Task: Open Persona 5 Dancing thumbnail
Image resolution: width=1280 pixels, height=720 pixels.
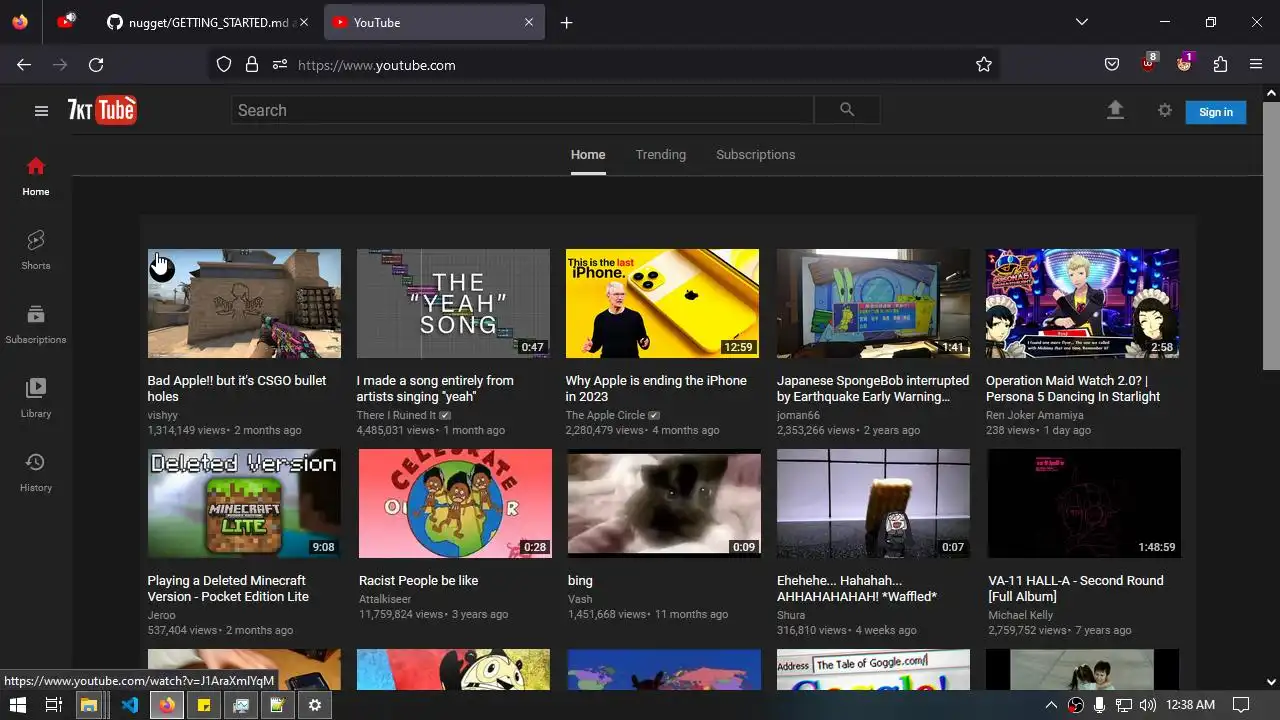Action: pos(1082,303)
